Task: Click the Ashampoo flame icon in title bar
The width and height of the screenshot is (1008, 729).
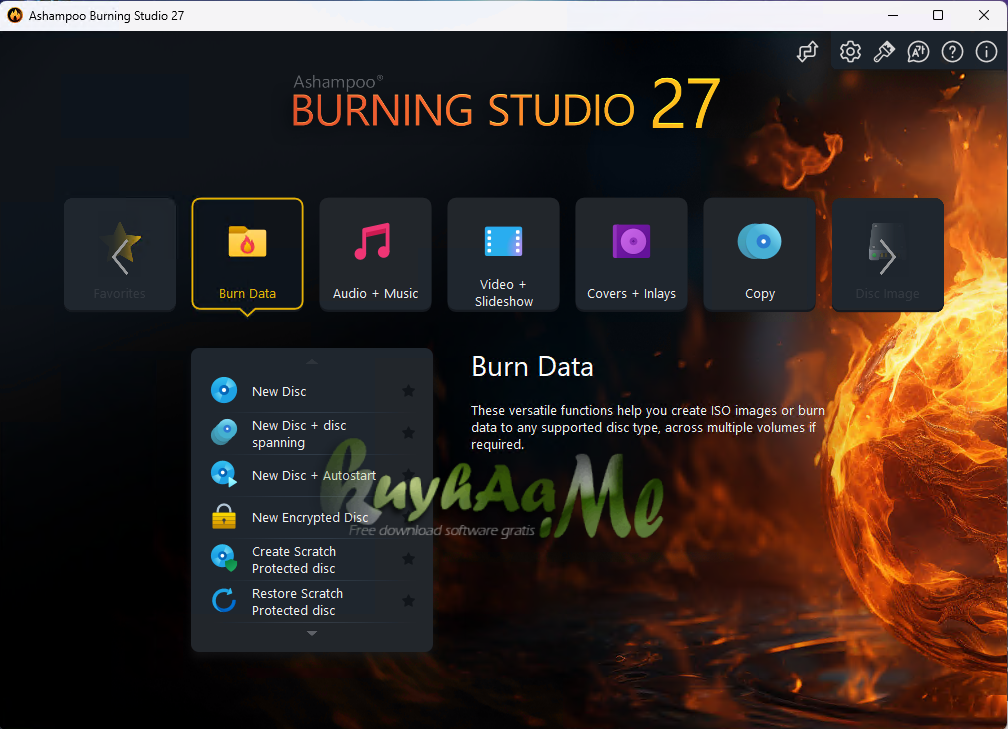Action: click(x=15, y=15)
